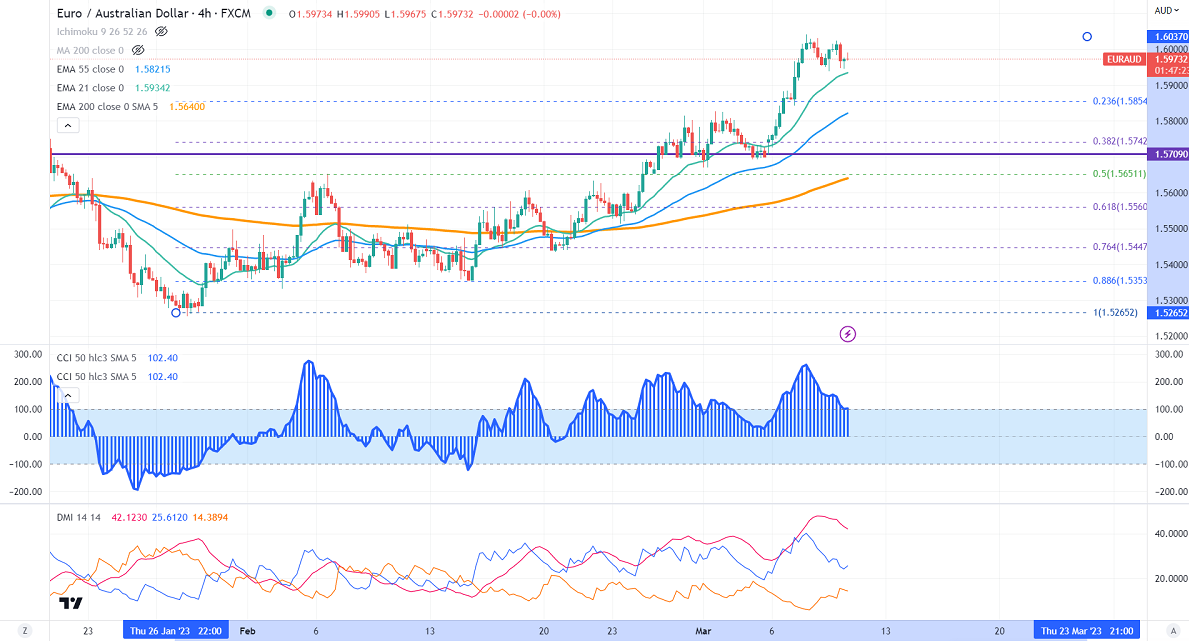Click the Z timezone button at bottom left
The image size is (1189, 641).
point(26,631)
